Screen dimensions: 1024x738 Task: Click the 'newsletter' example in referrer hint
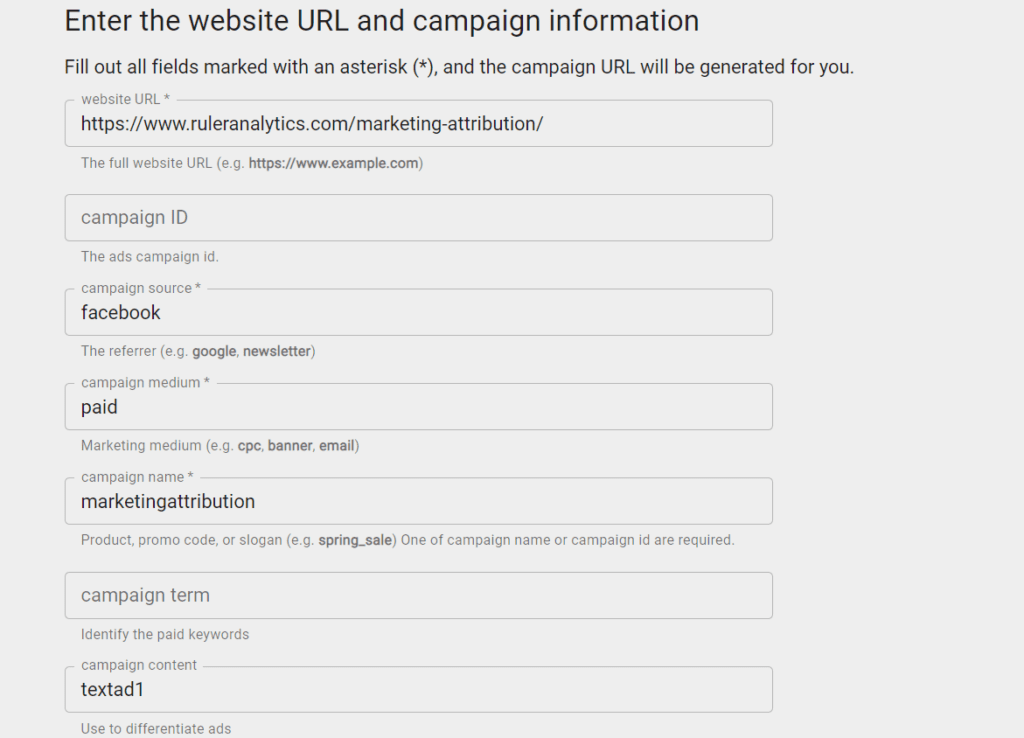pyautogui.click(x=277, y=351)
